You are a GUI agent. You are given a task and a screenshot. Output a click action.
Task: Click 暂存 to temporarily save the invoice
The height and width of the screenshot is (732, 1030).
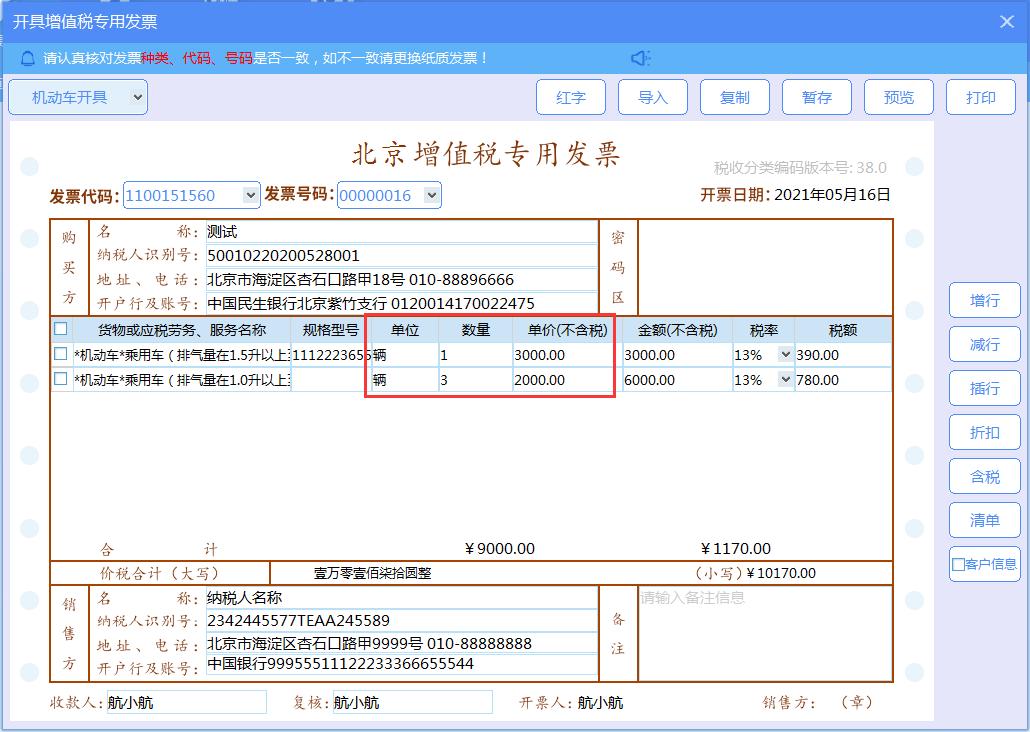tap(817, 96)
